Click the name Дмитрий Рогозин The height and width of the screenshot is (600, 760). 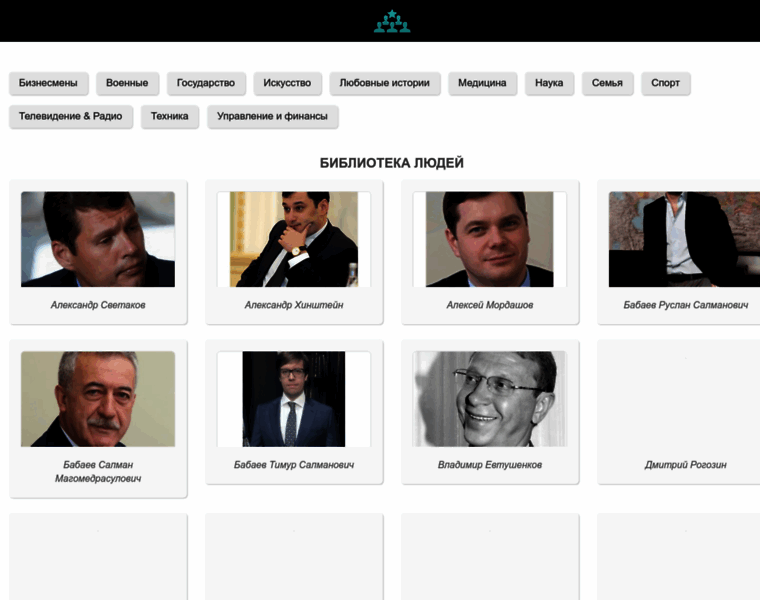pyautogui.click(x=685, y=465)
